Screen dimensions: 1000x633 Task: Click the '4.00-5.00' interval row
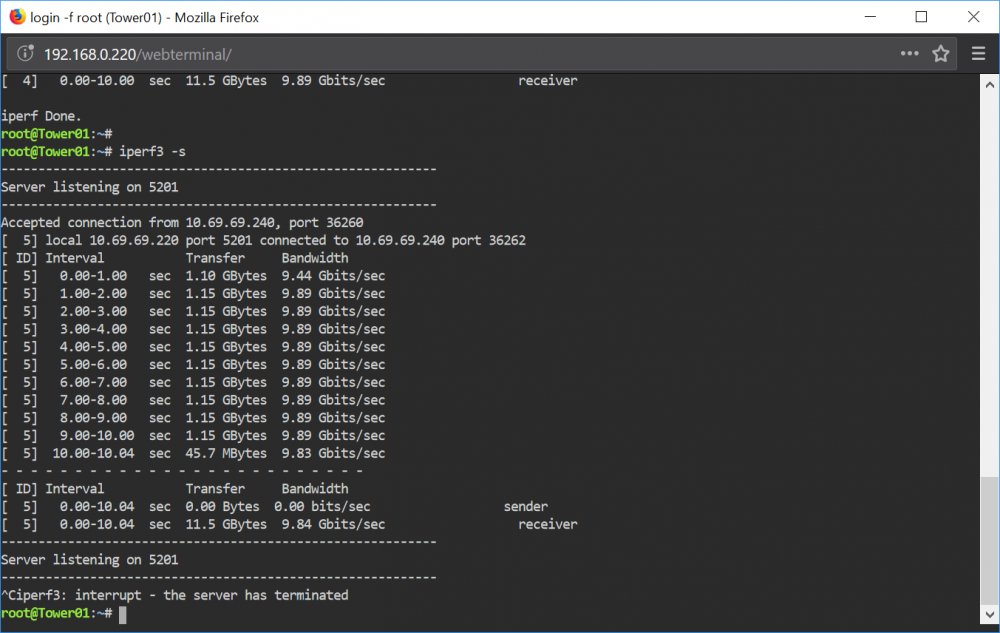click(193, 347)
